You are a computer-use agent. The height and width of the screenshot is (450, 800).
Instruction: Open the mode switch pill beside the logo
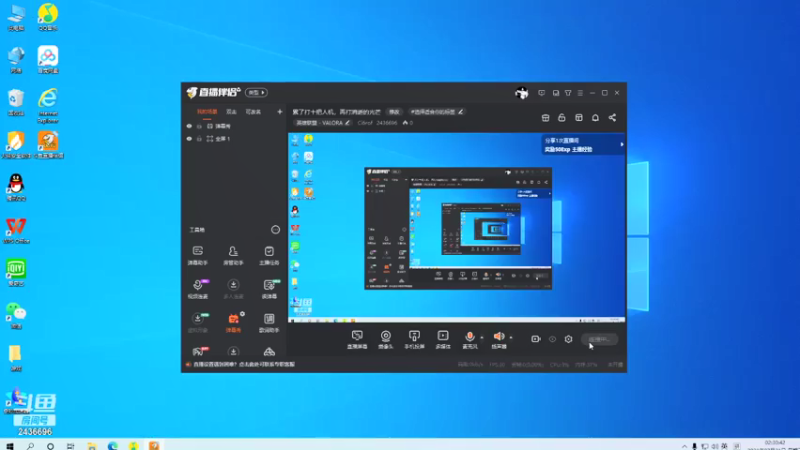(x=256, y=92)
